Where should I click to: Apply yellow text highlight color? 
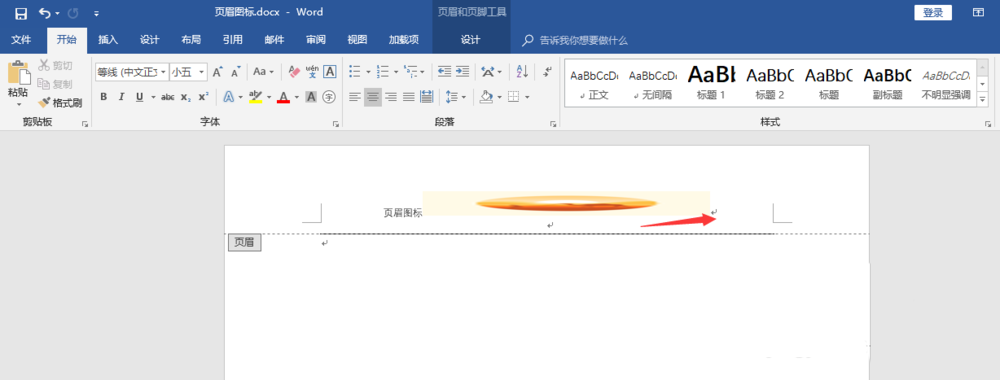[255, 97]
